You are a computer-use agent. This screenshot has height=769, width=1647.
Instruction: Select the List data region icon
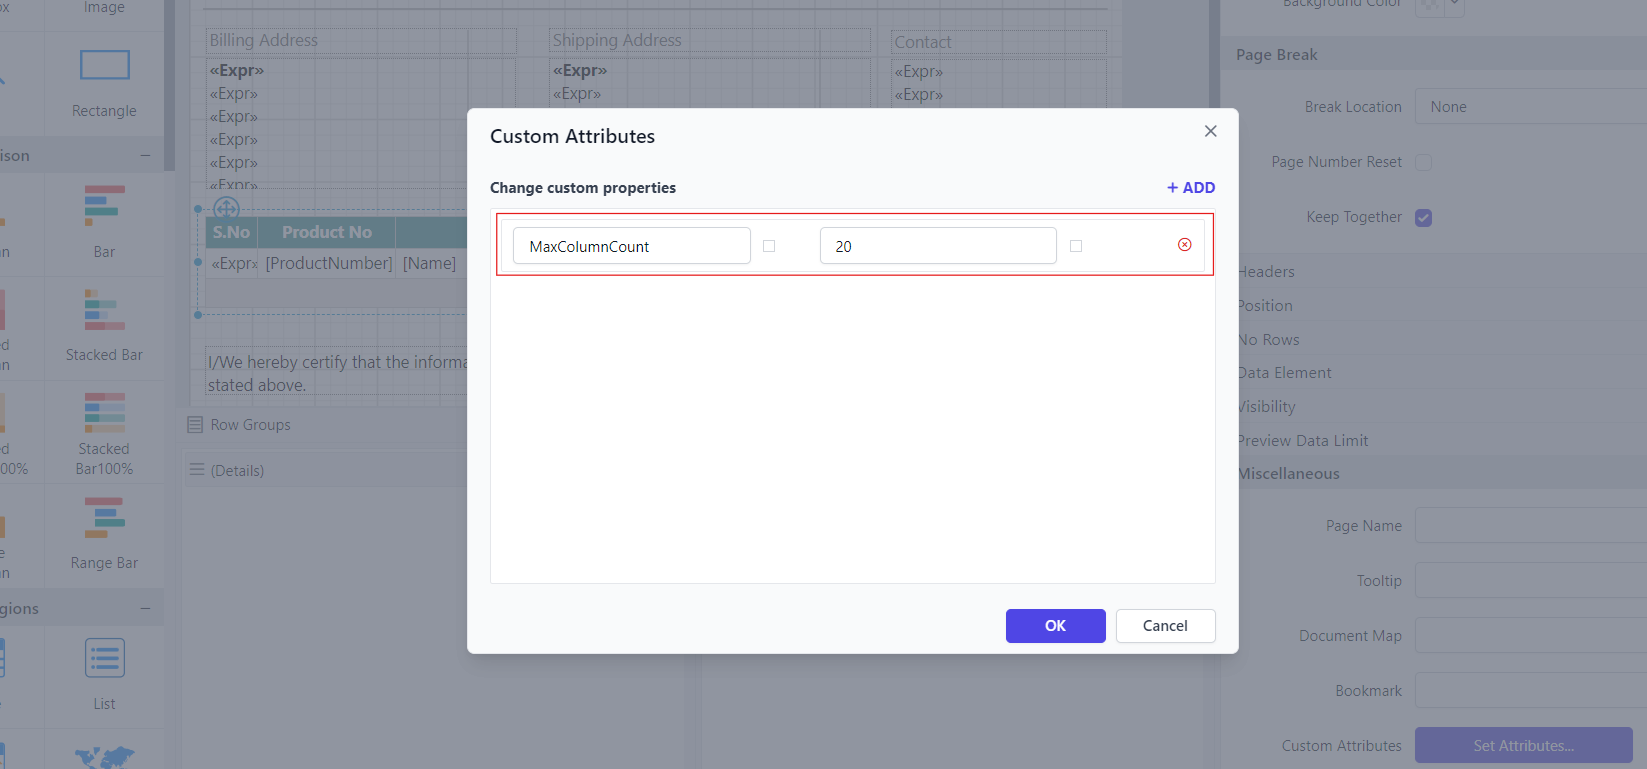pyautogui.click(x=104, y=659)
